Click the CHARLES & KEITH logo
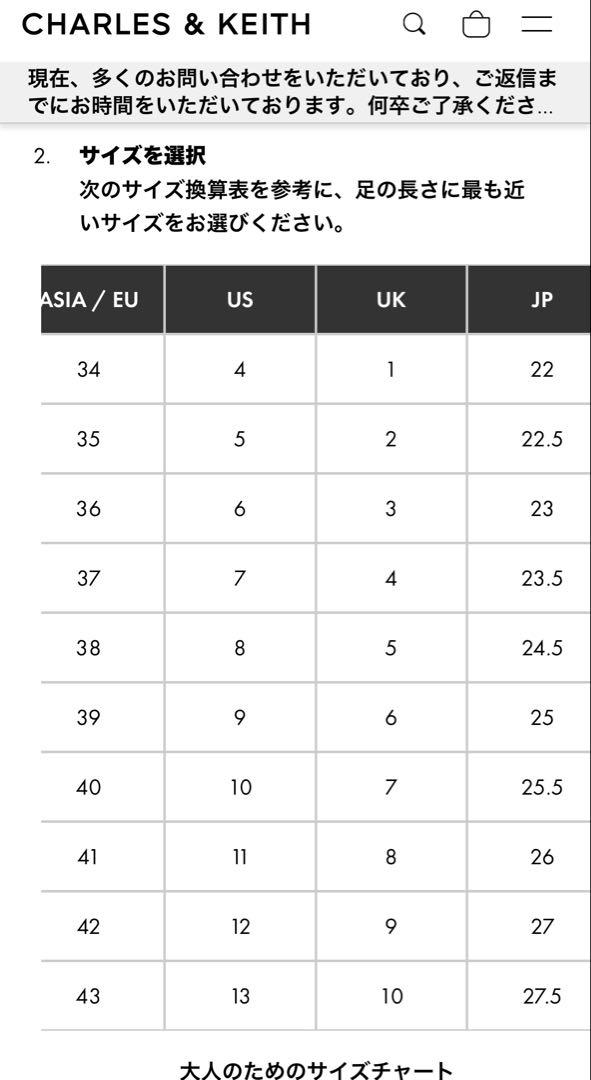Screen dimensions: 591x1080 pos(166,25)
